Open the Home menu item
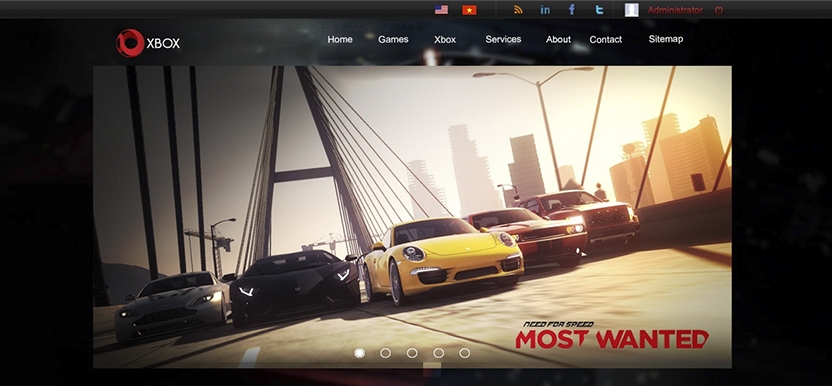Screen dimensions: 832x386 coord(340,39)
